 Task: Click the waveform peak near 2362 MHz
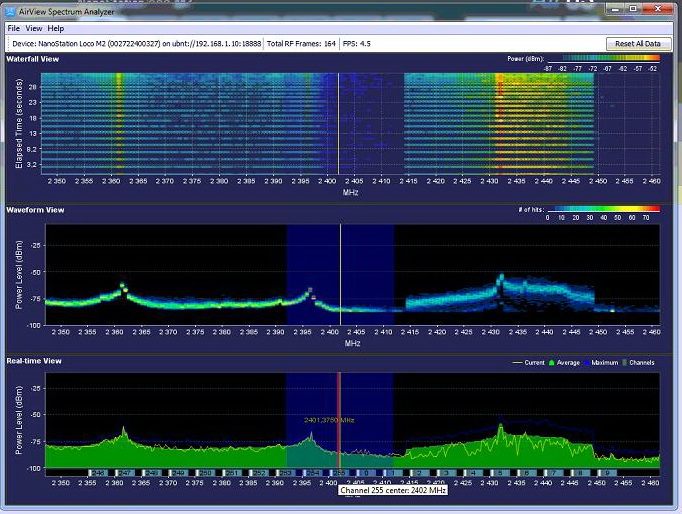(123, 286)
